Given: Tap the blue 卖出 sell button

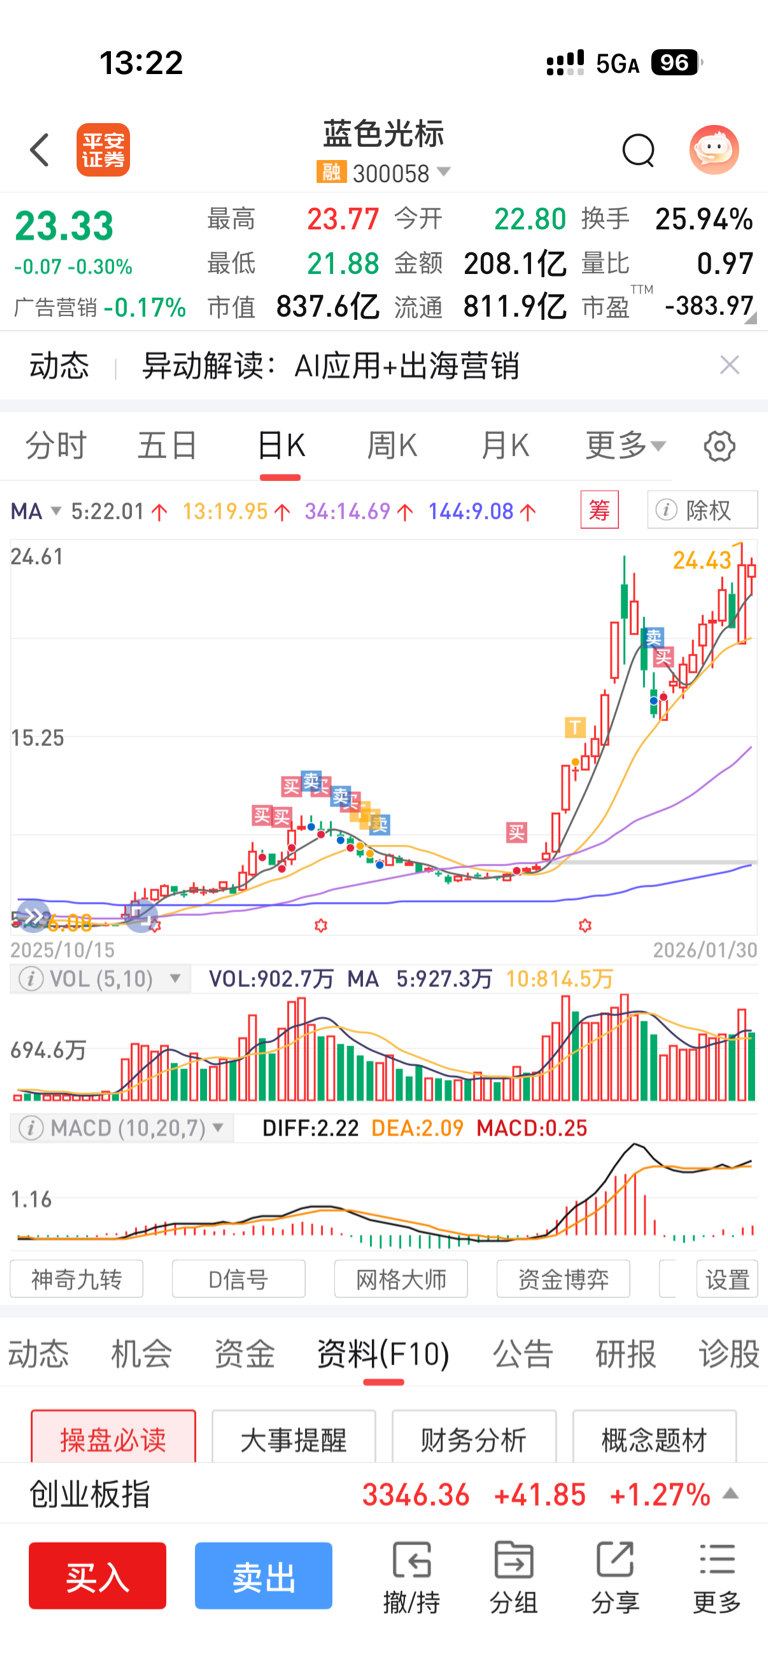Looking at the screenshot, I should point(263,1576).
